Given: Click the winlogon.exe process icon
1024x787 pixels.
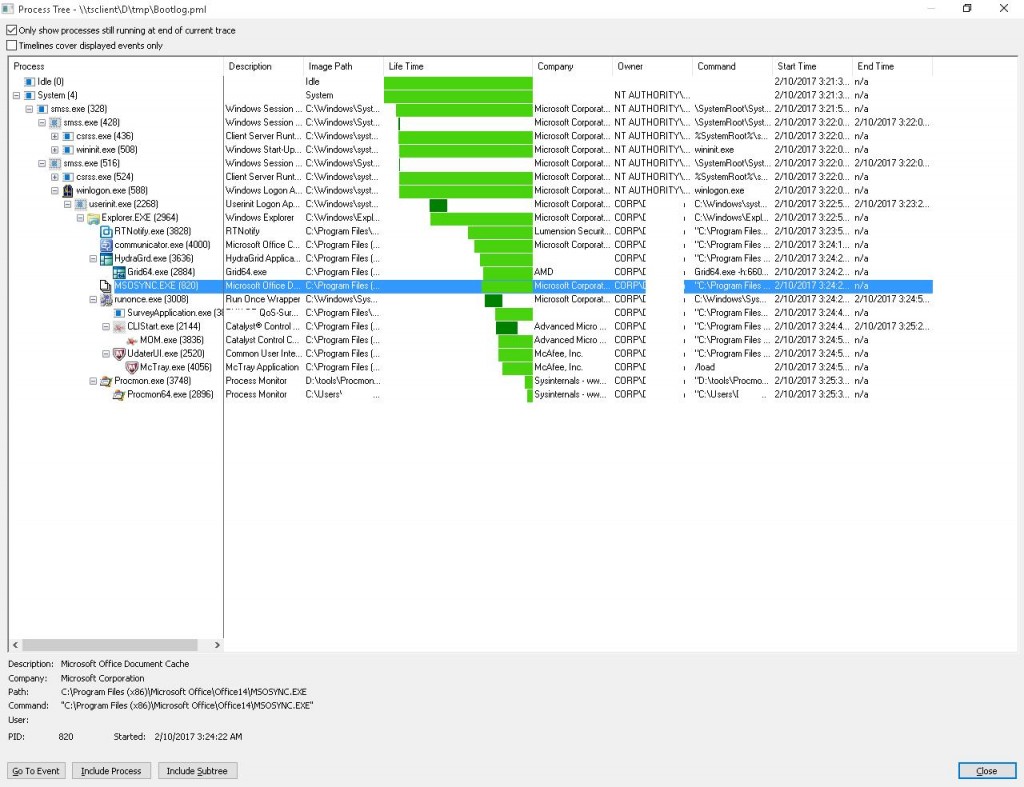Looking at the screenshot, I should [70, 190].
